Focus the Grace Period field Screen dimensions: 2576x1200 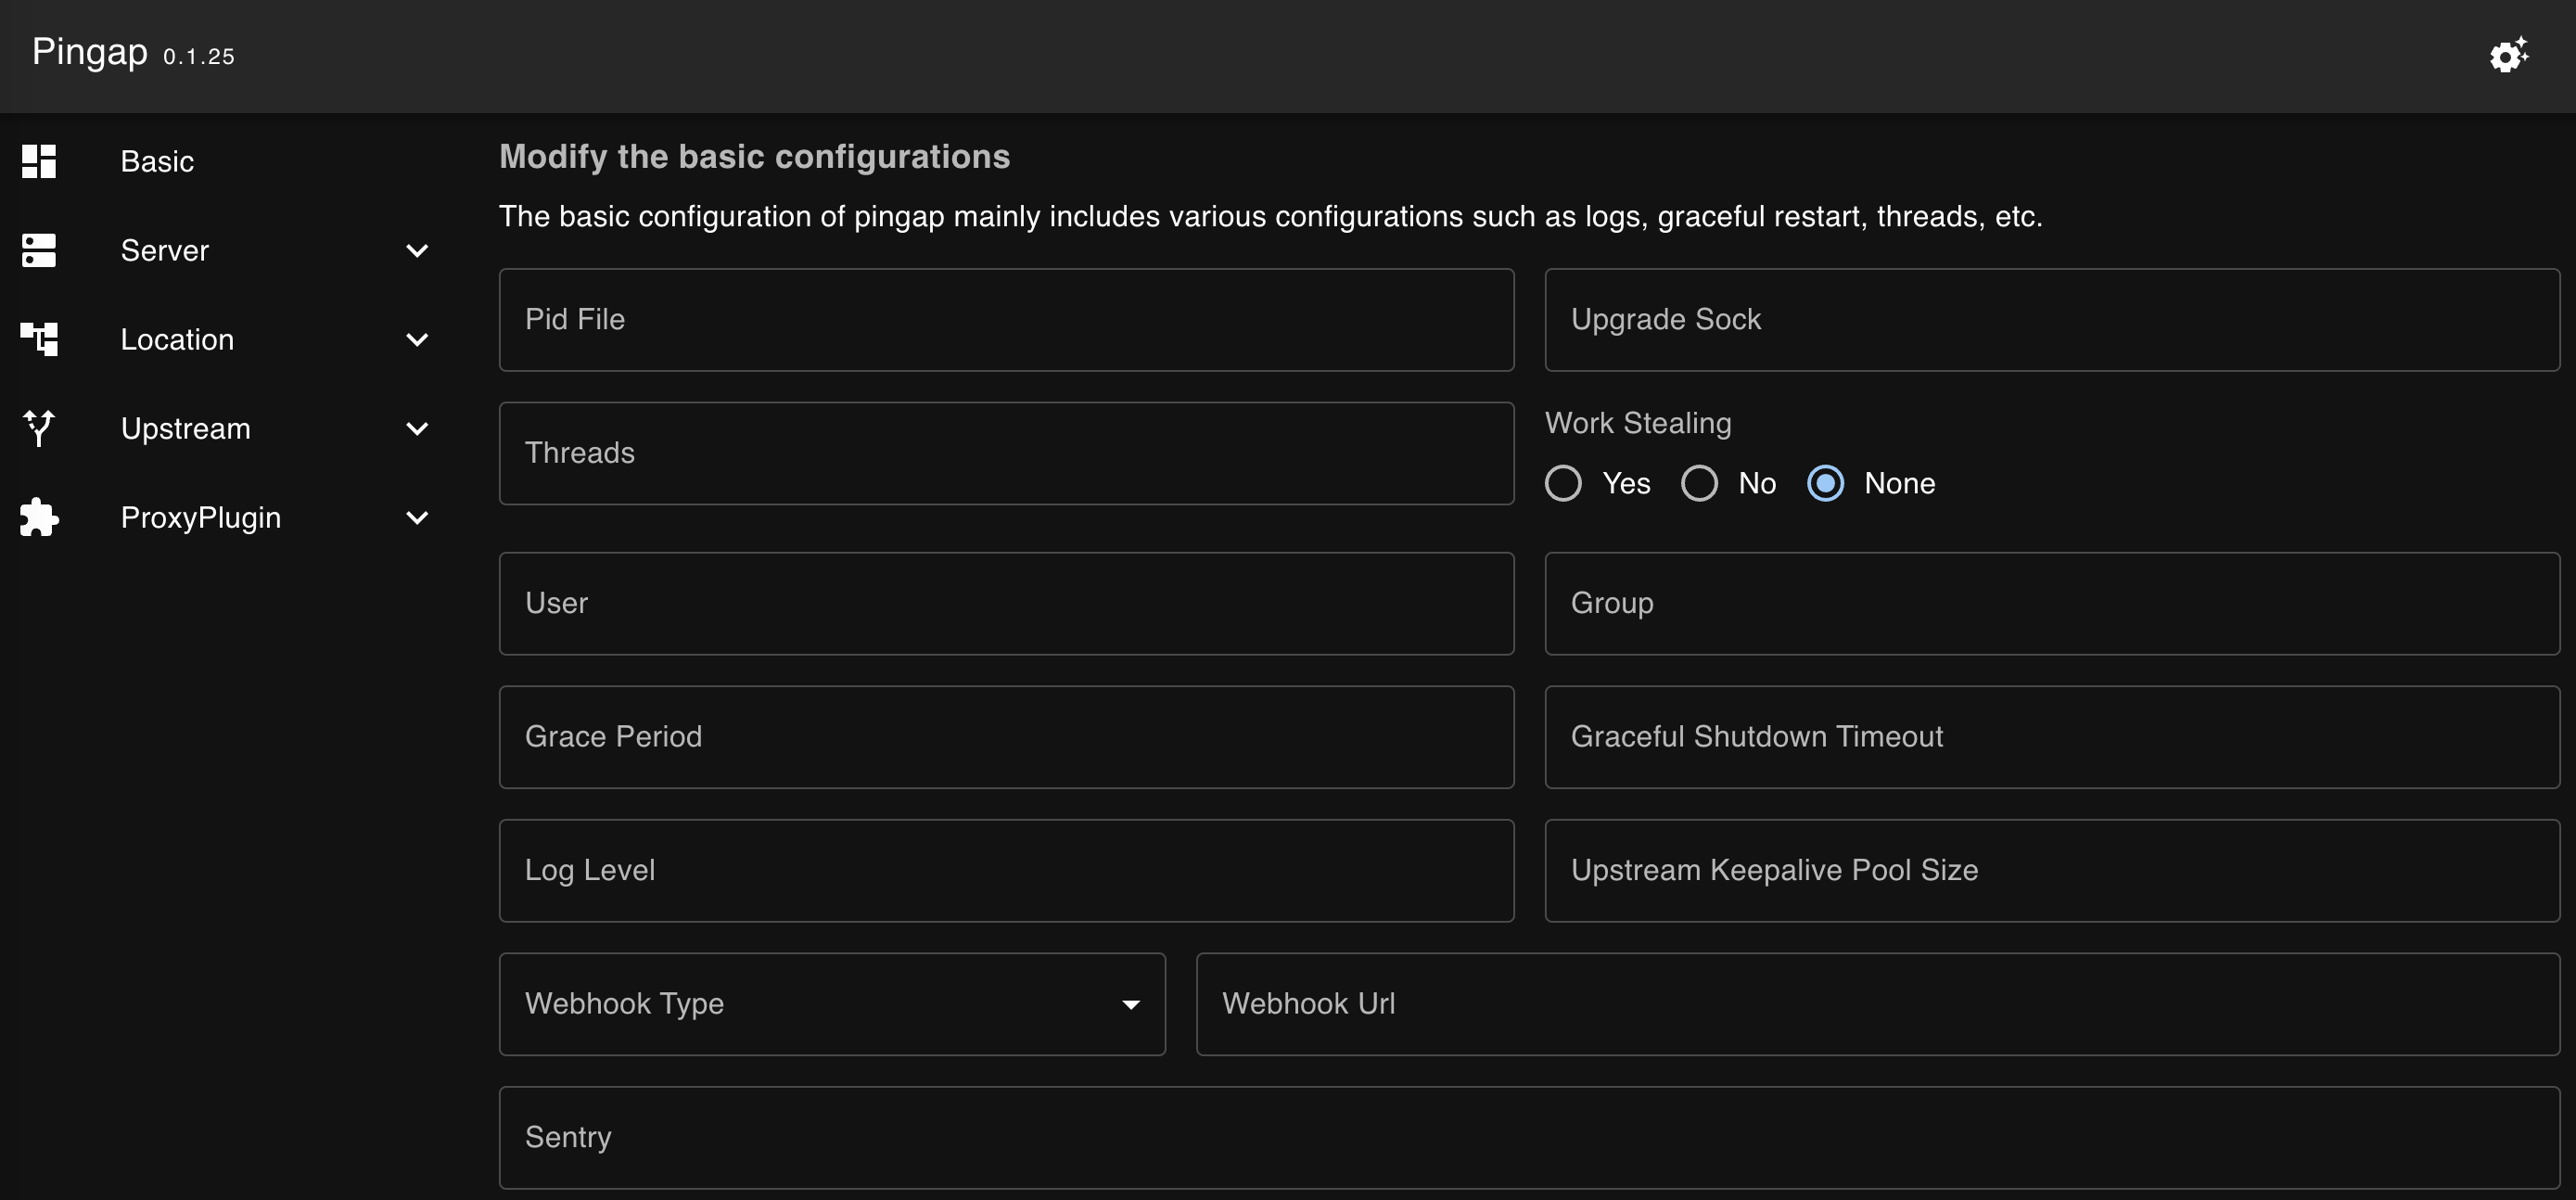[1006, 737]
